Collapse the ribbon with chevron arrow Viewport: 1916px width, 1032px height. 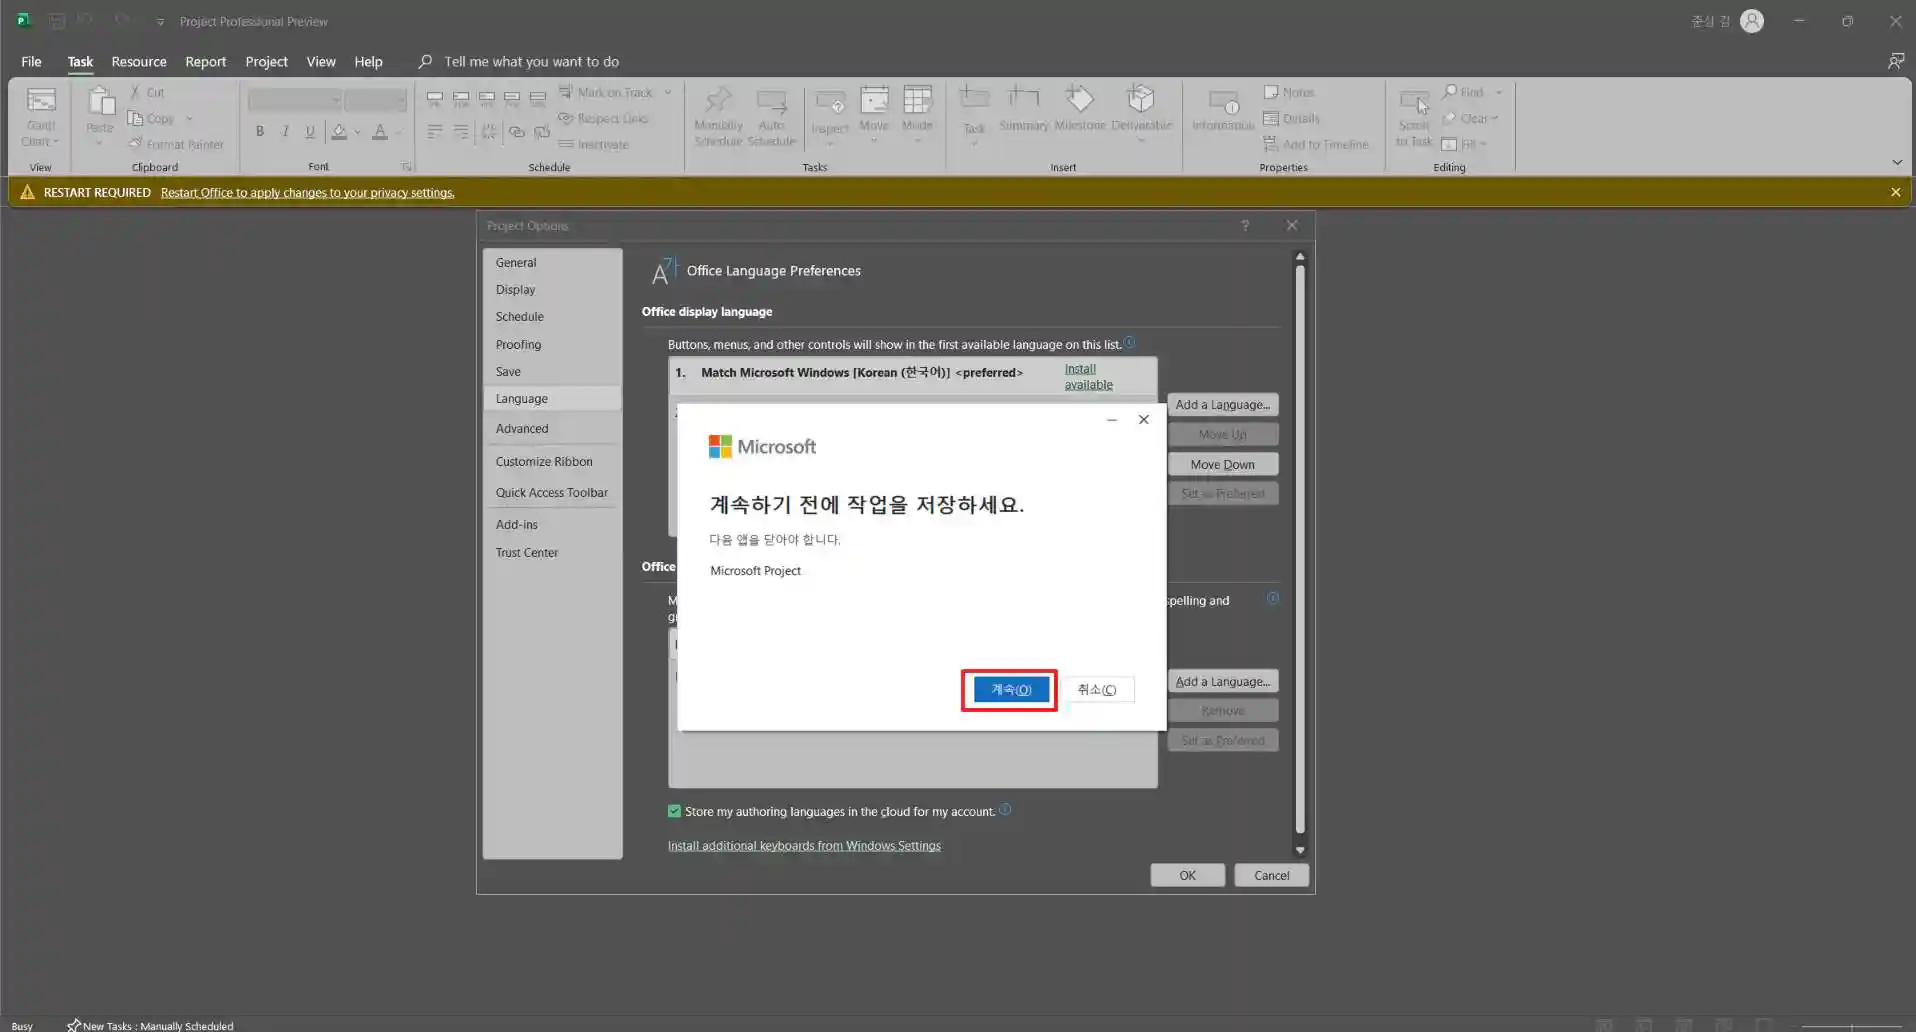click(x=1896, y=162)
